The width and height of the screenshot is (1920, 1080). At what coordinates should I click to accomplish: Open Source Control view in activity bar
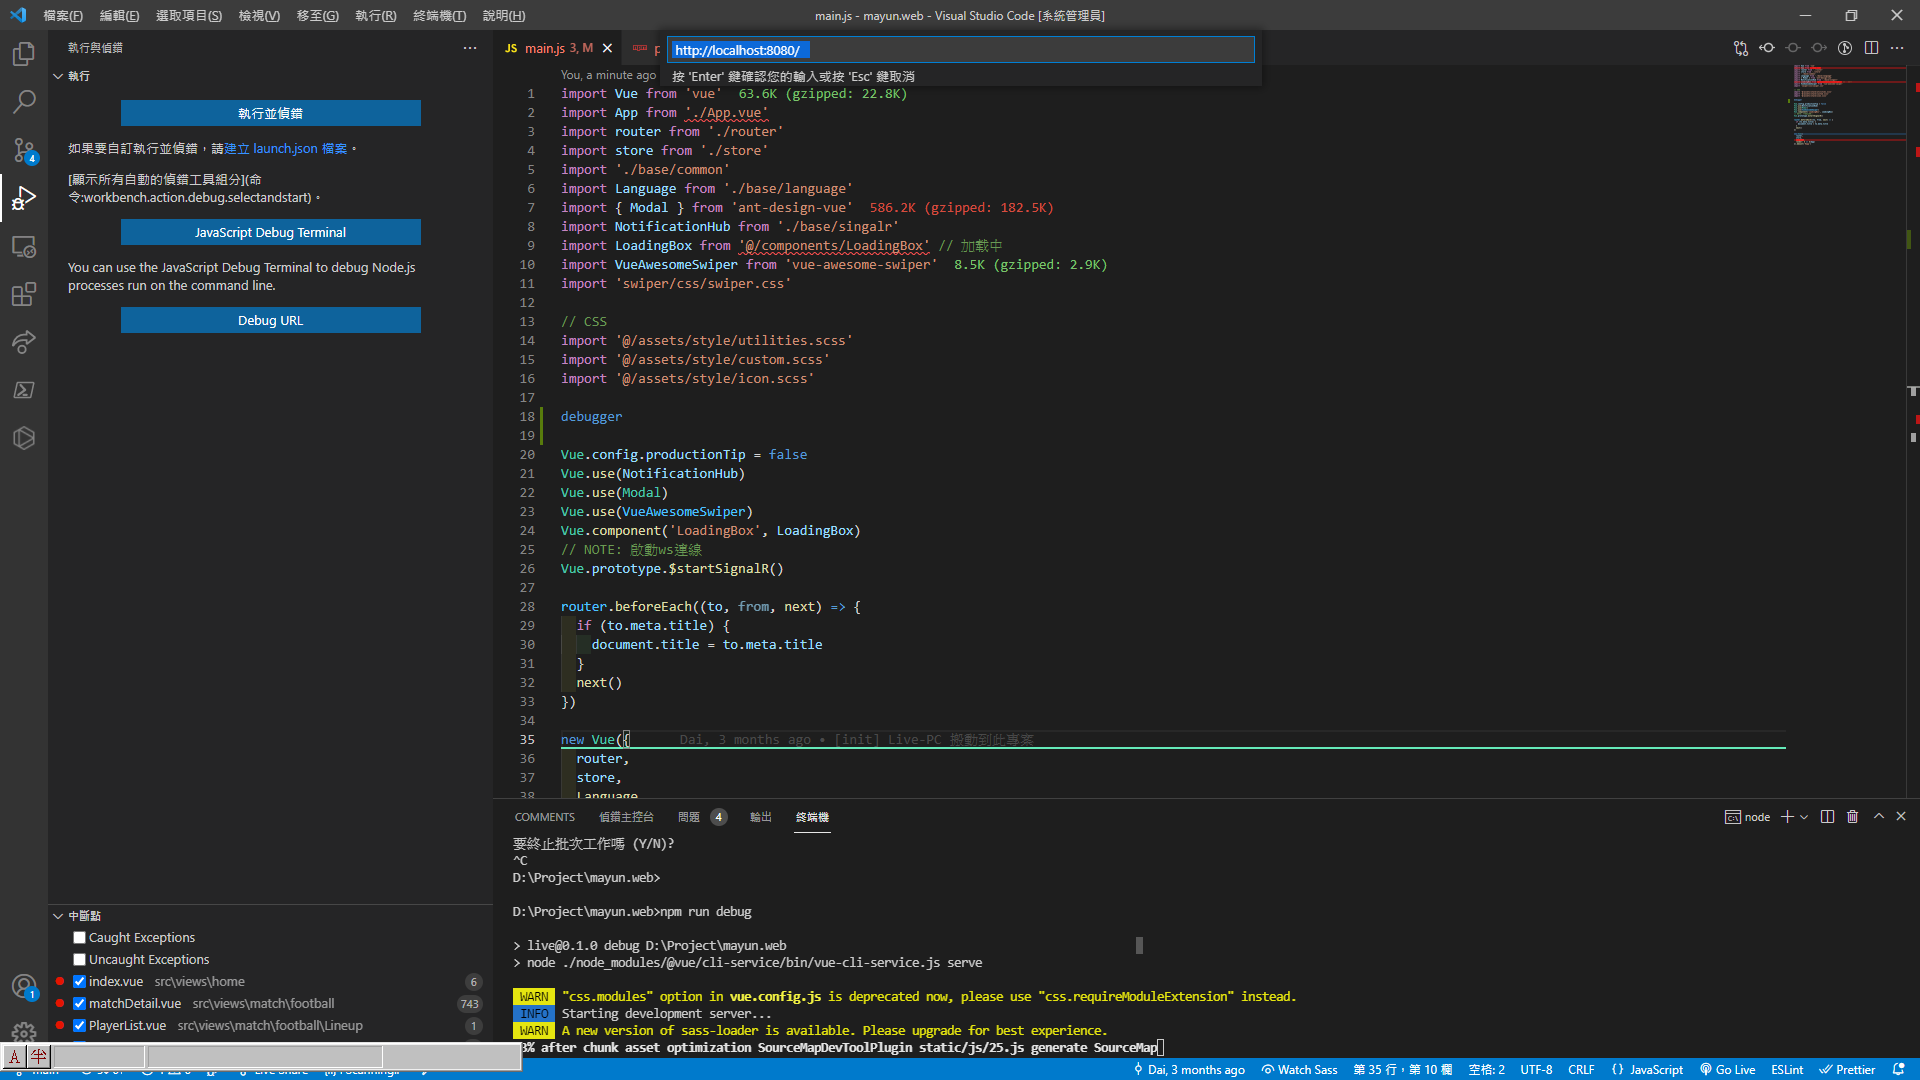[24, 150]
